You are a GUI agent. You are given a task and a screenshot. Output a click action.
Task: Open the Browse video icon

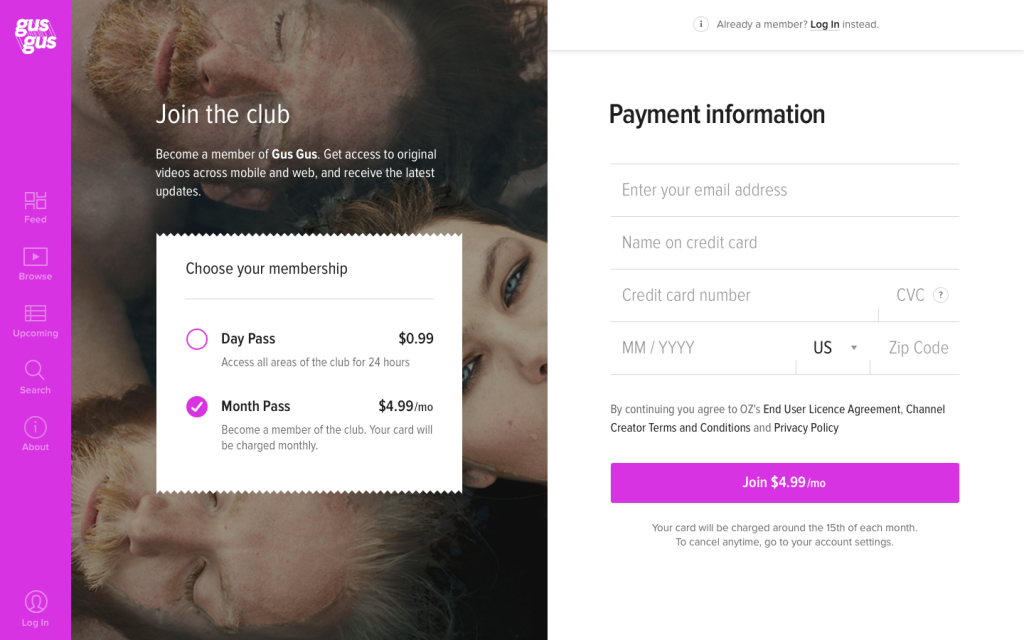click(x=36, y=258)
